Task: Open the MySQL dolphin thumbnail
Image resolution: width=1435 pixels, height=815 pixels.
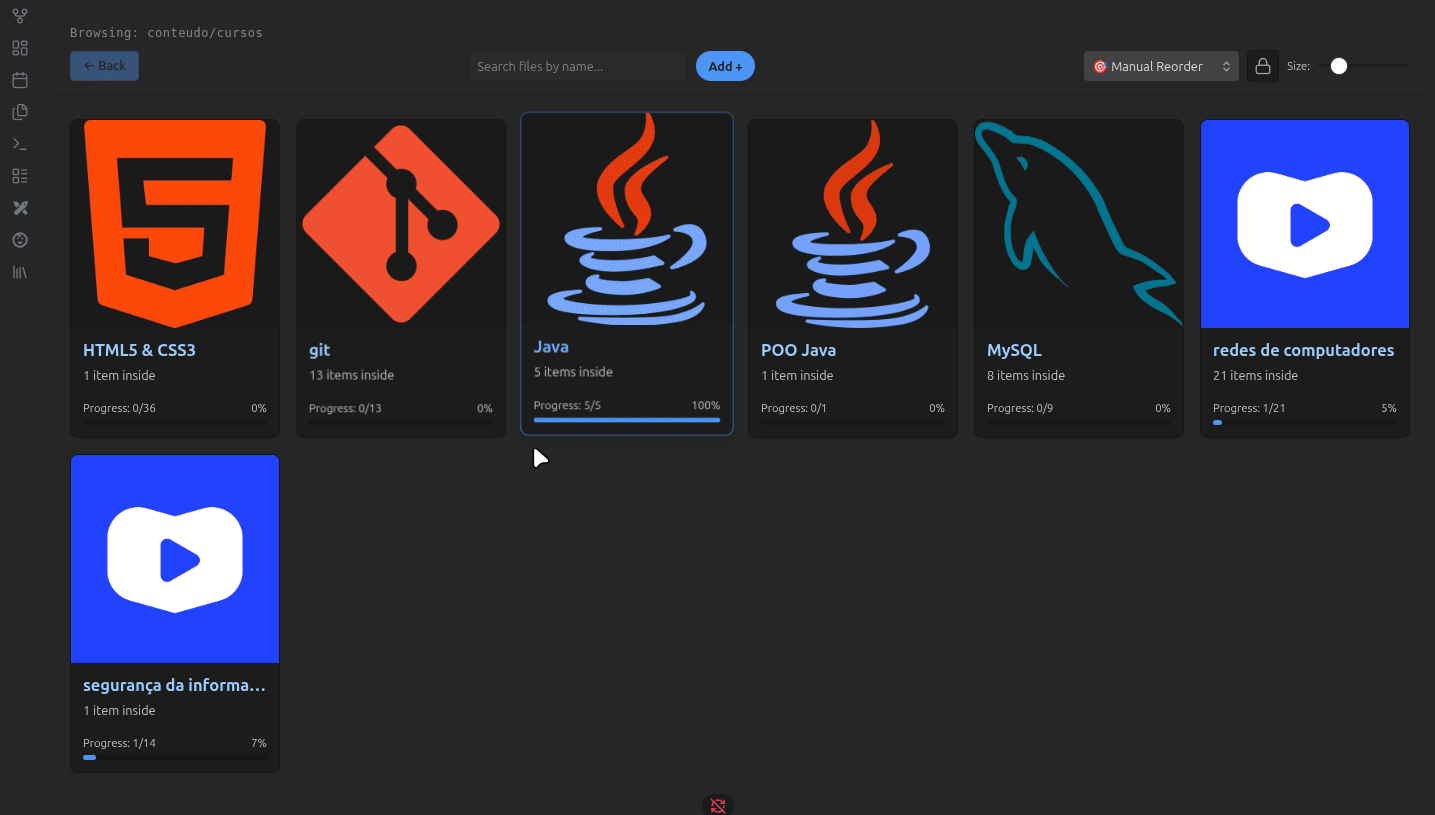Action: [1079, 224]
